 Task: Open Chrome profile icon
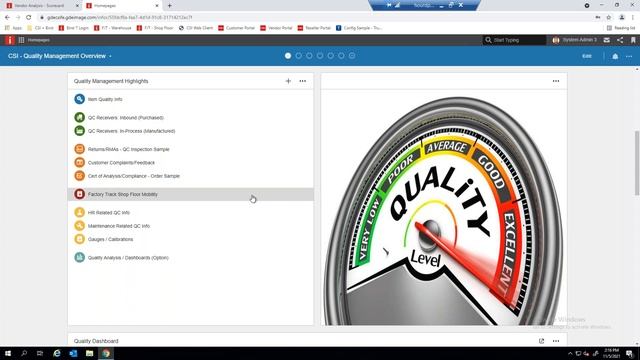tap(622, 18)
